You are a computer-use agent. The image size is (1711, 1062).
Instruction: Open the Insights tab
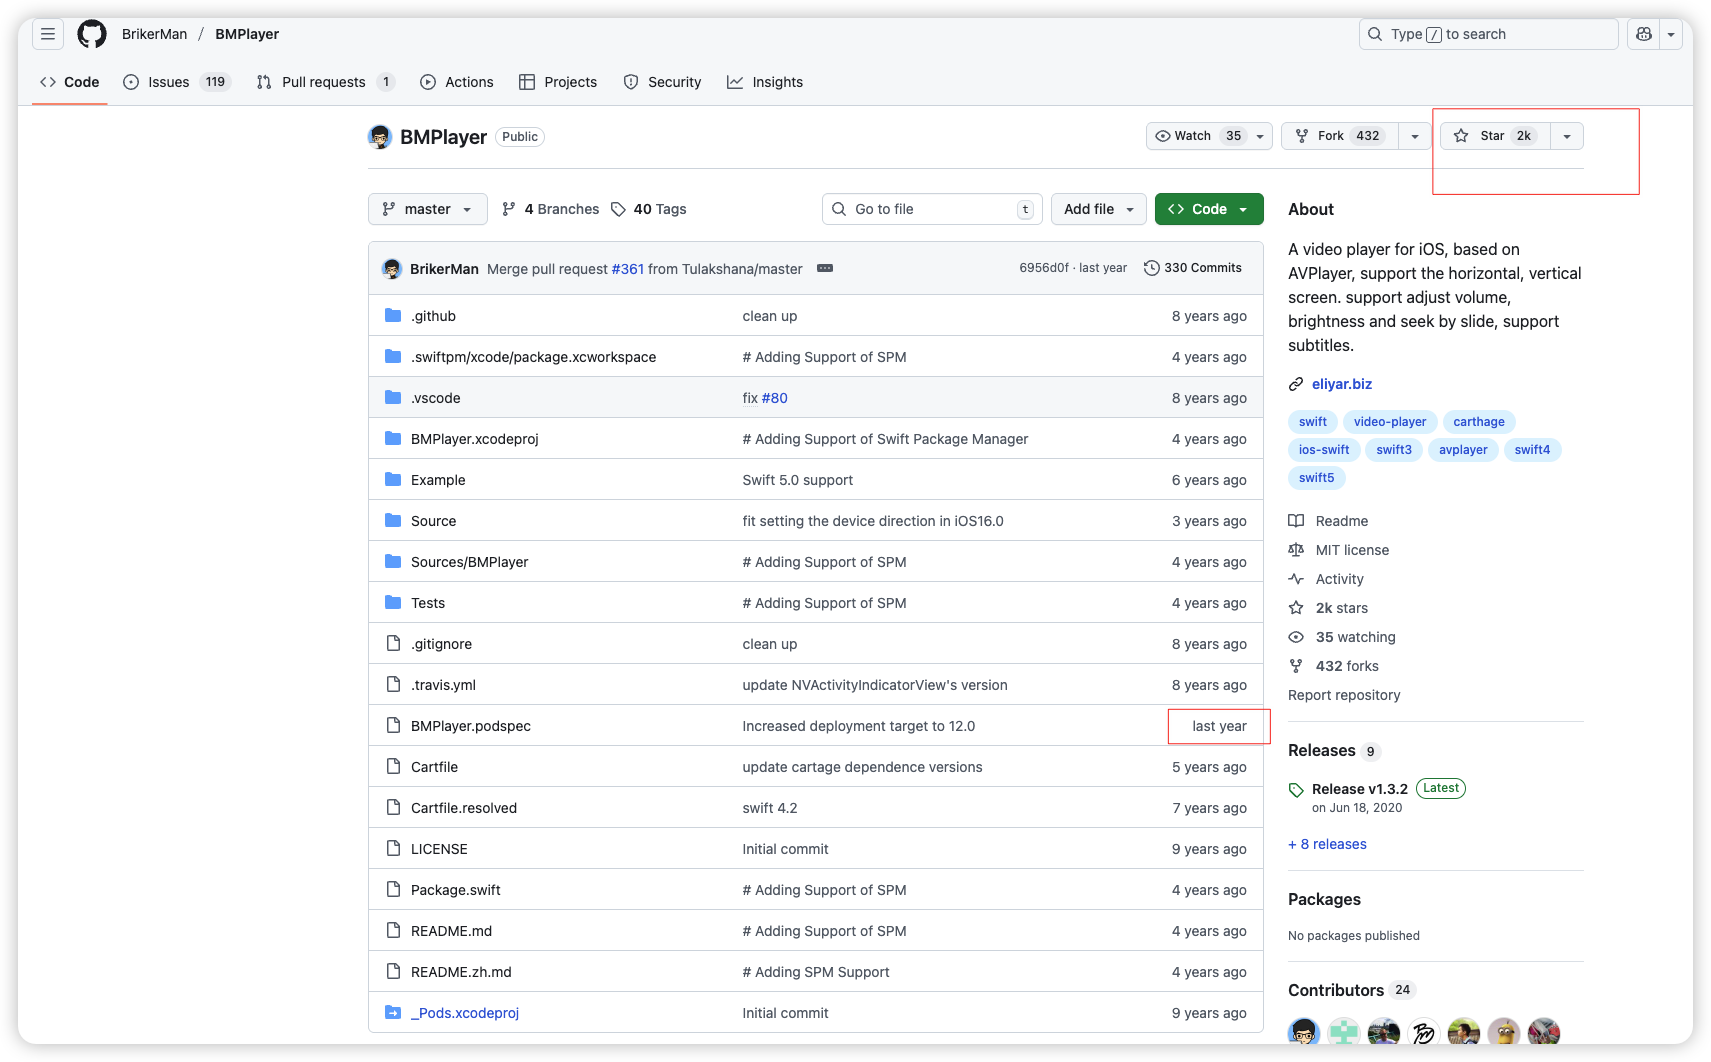pos(765,82)
